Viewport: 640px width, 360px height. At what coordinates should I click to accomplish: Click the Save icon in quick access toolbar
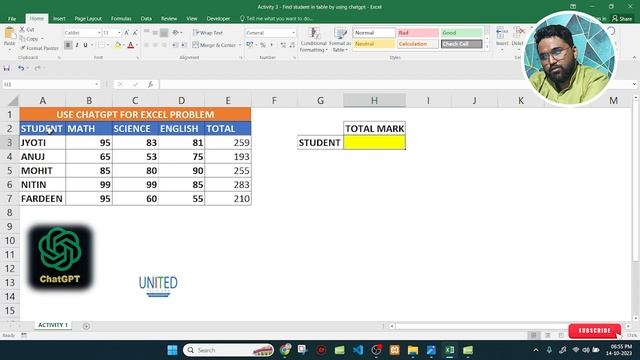click(7, 68)
